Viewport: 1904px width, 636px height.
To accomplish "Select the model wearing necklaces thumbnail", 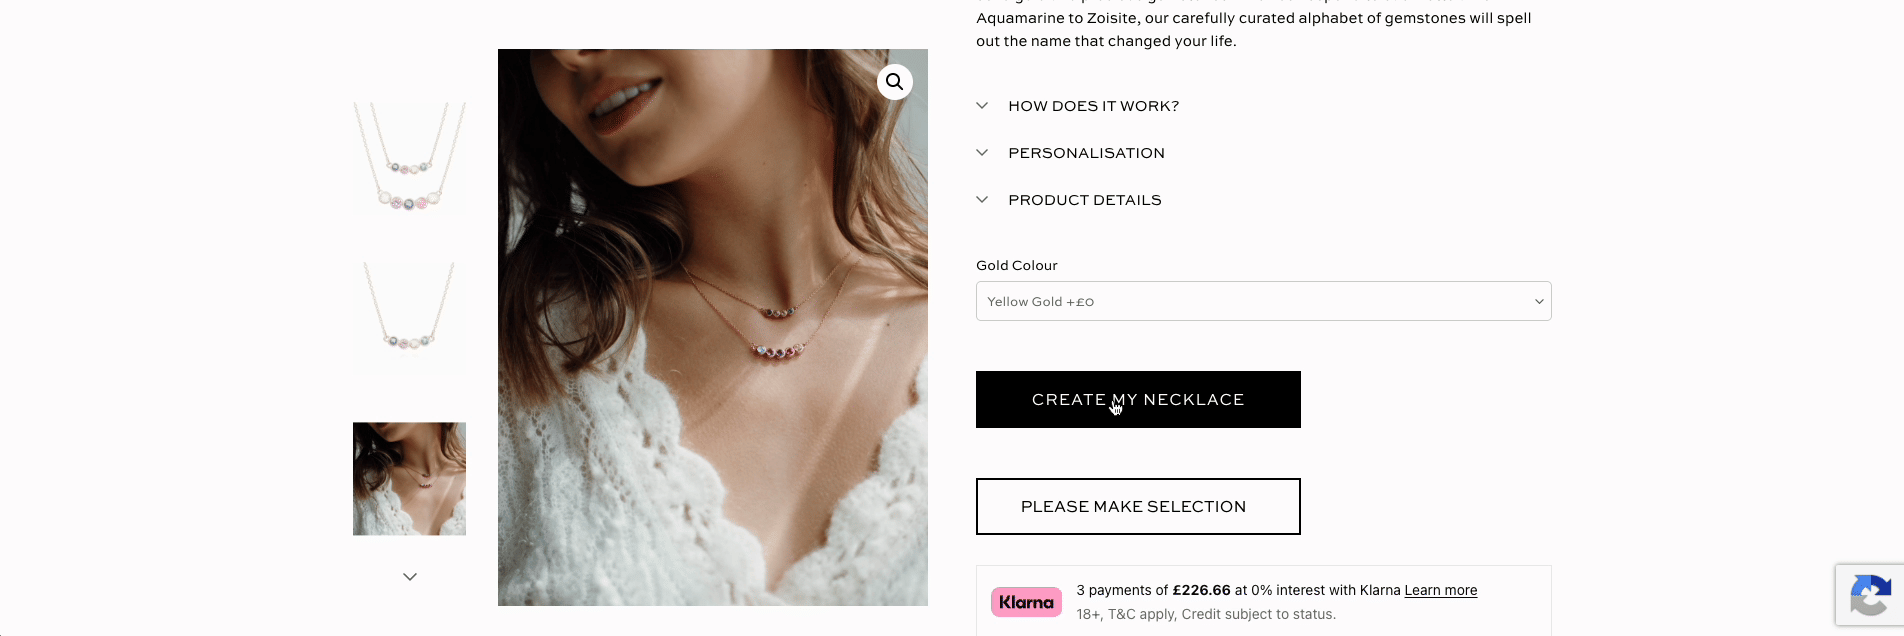I will (409, 479).
